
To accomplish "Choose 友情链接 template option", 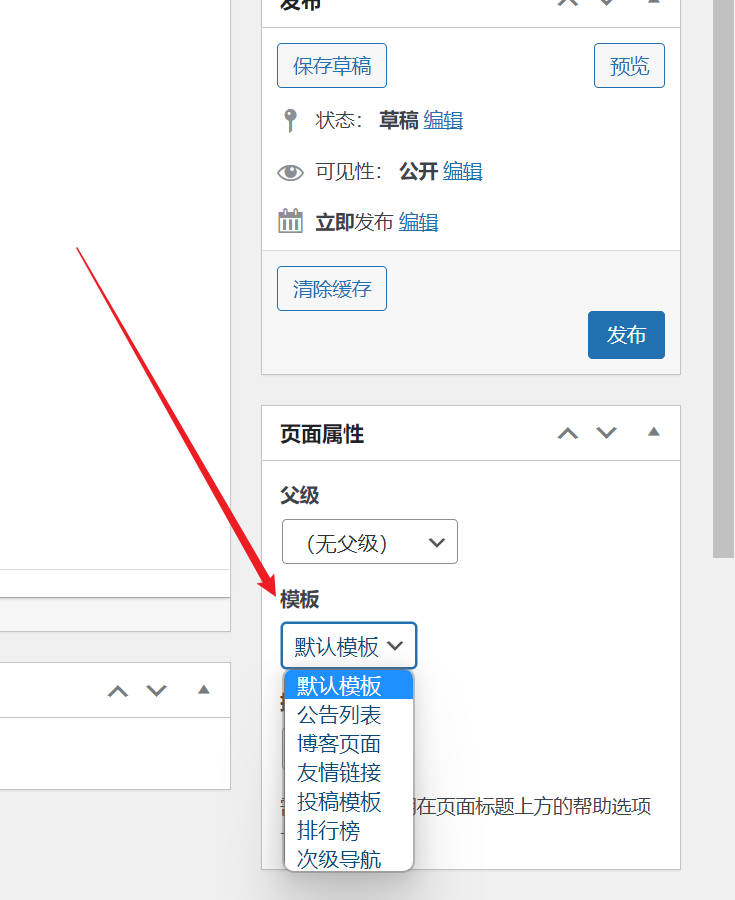I will coord(339,772).
